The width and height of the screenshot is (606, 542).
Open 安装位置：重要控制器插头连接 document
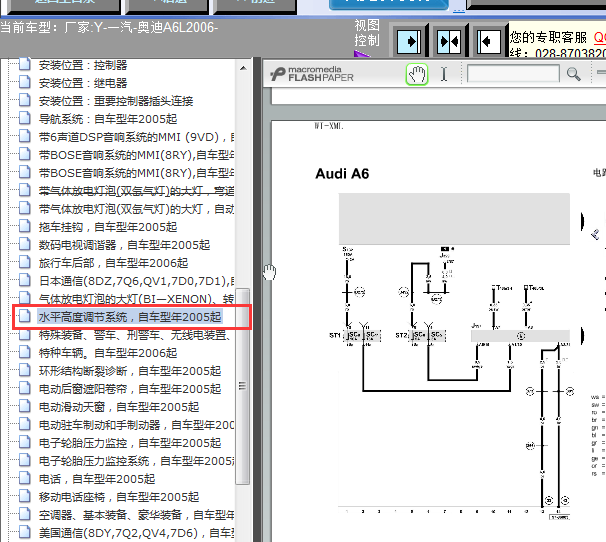(x=116, y=101)
